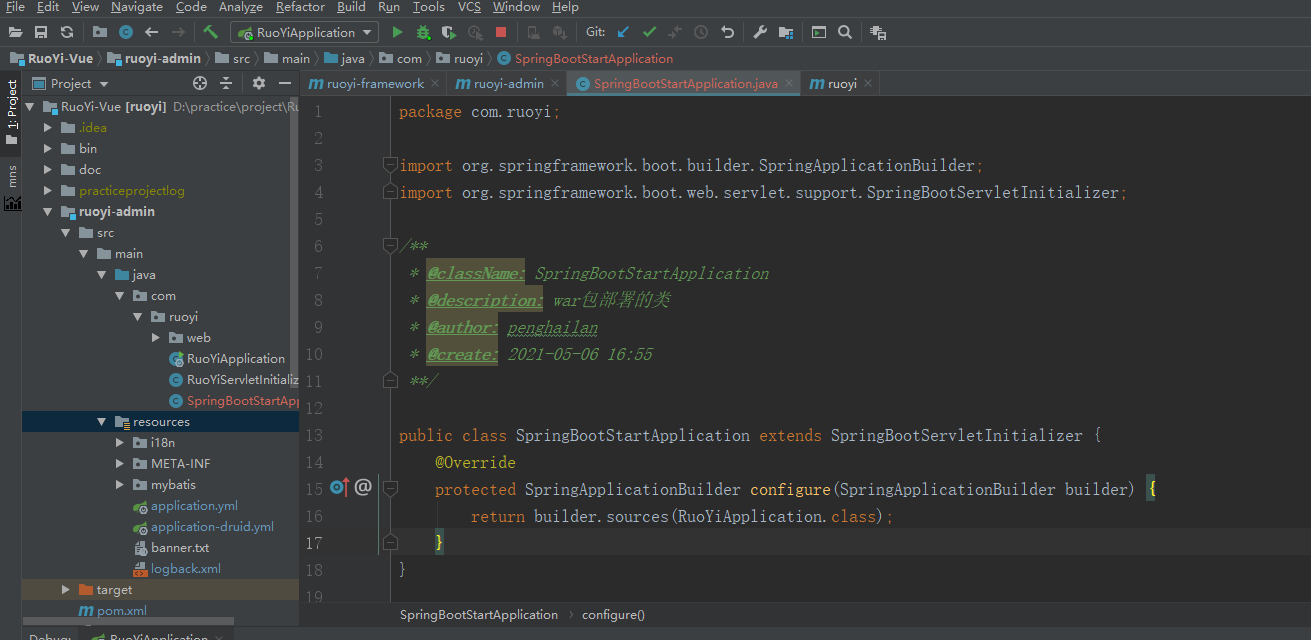This screenshot has width=1311, height=640.
Task: Click the Run with Coverage icon
Action: [x=449, y=32]
